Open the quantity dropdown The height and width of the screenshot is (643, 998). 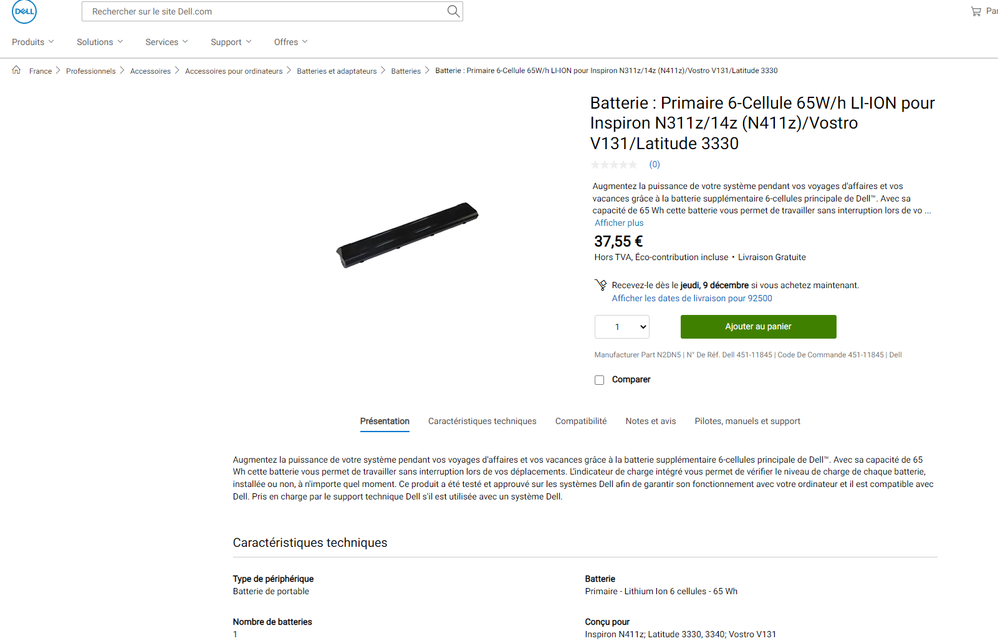point(622,327)
